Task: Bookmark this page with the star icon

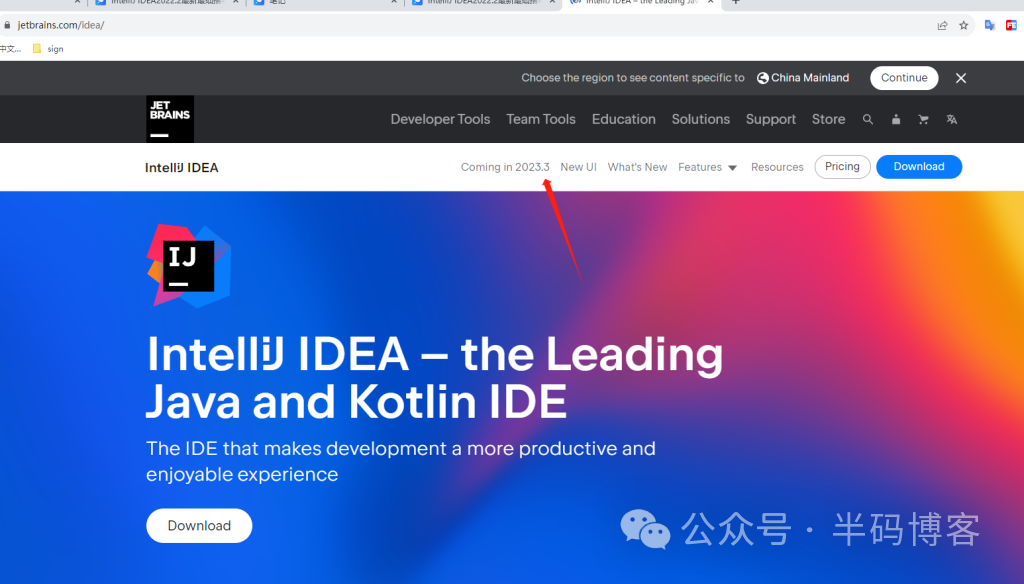Action: click(x=963, y=25)
